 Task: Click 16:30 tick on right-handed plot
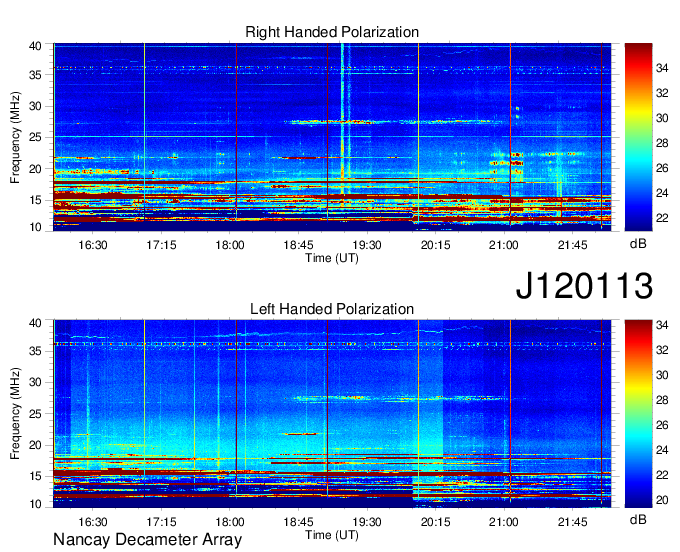pyautogui.click(x=93, y=245)
